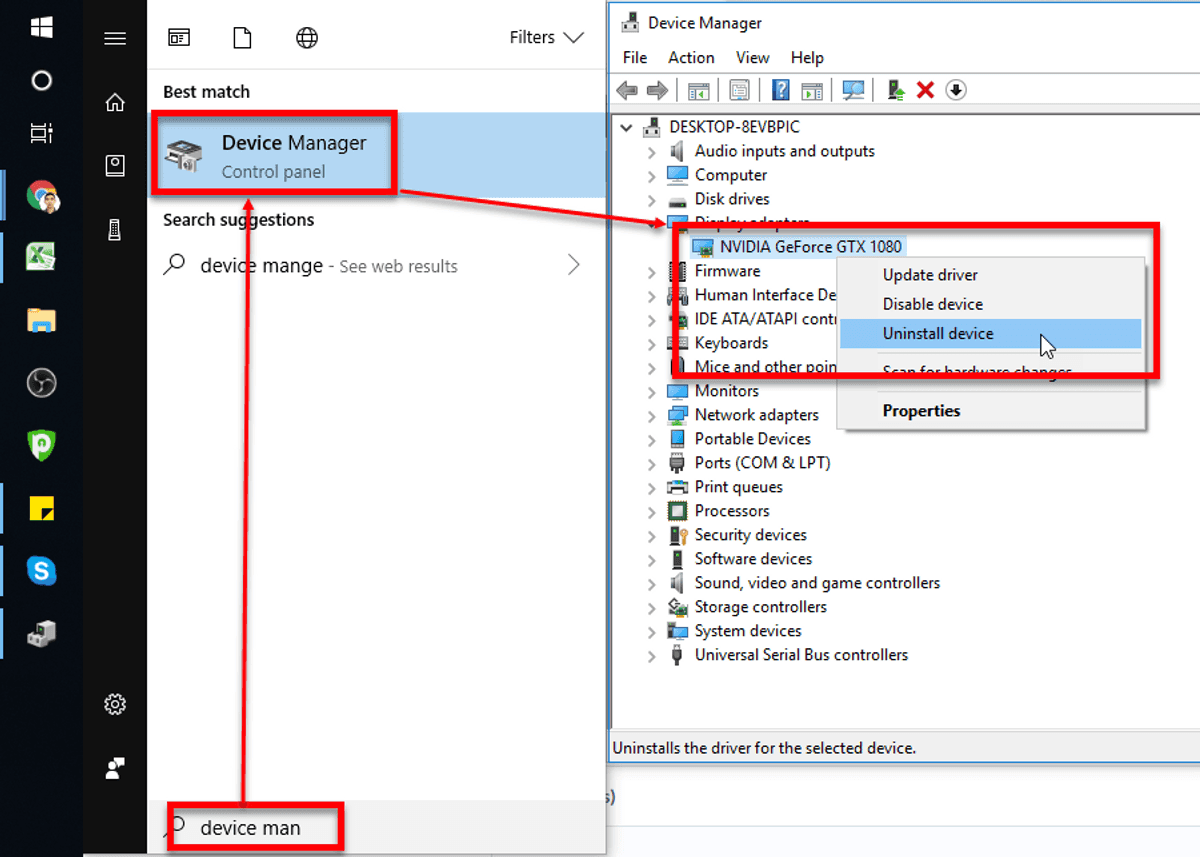Click the search box containing device man
Viewport: 1200px width, 857px height.
377,828
